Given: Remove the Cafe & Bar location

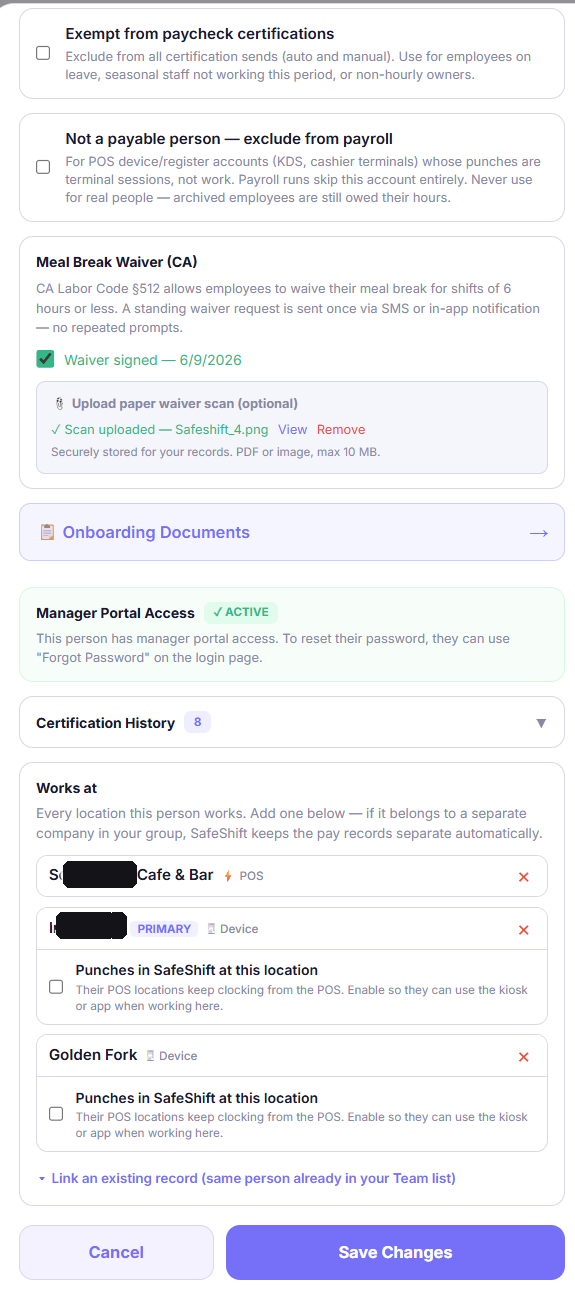Looking at the screenshot, I should (523, 877).
